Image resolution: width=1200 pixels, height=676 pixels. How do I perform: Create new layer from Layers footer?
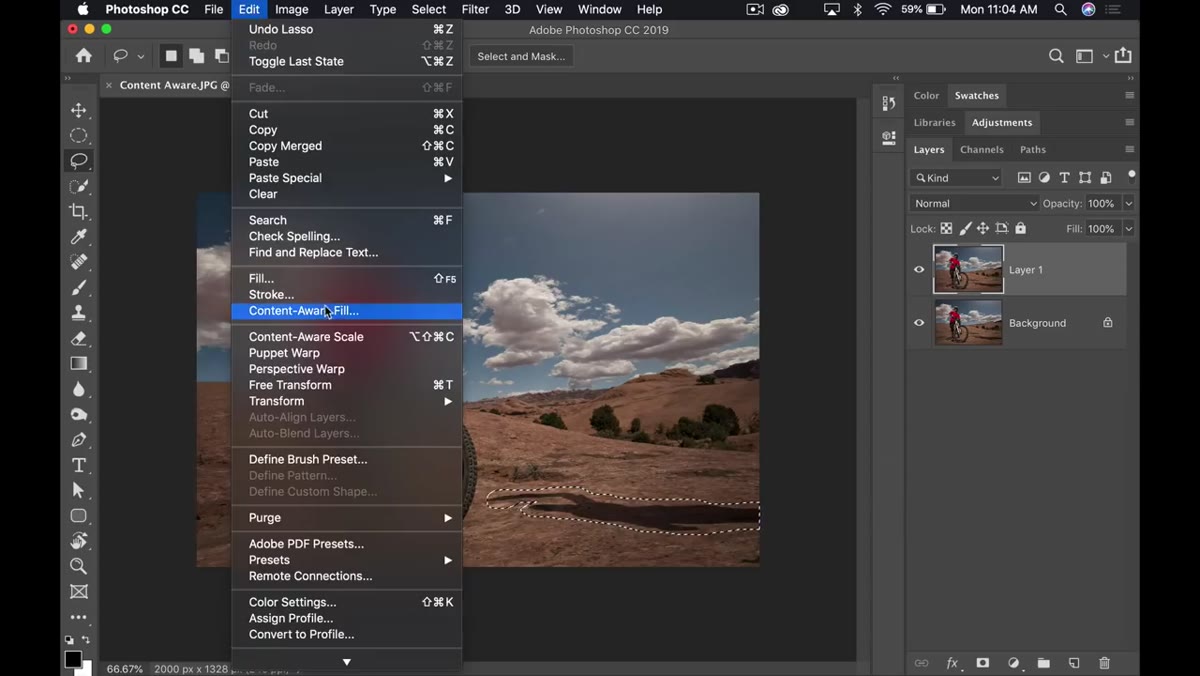tap(1074, 663)
